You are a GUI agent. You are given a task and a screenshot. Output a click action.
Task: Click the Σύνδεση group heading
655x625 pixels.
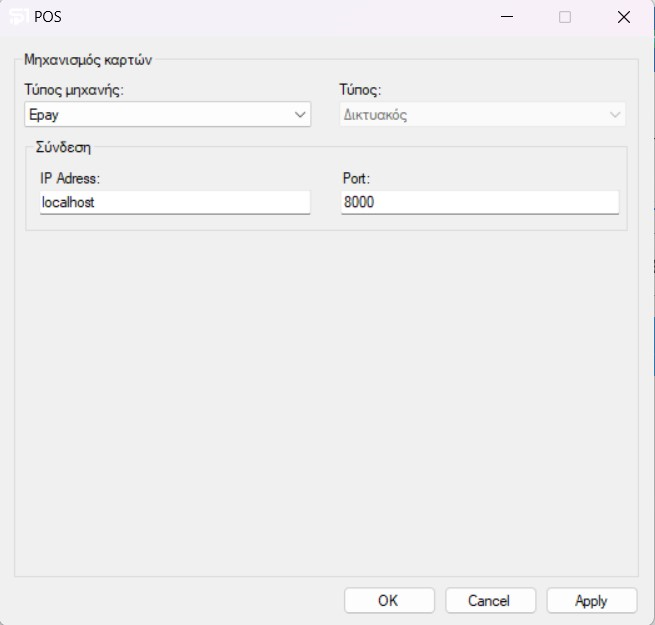pyautogui.click(x=63, y=147)
